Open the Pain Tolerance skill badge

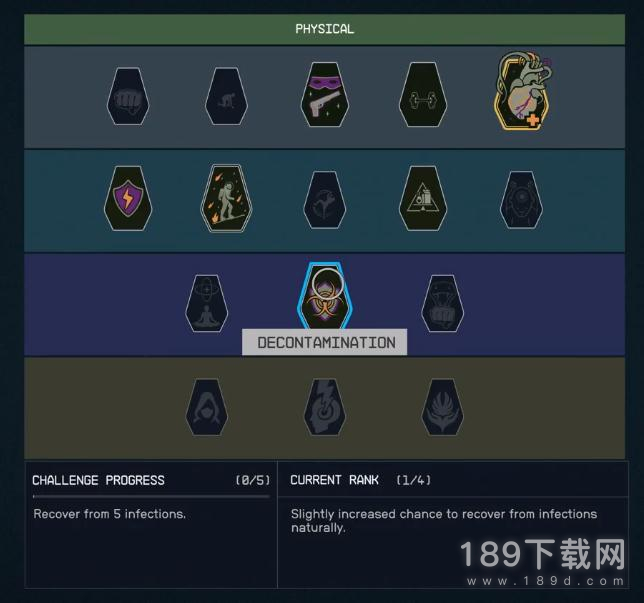coord(522,200)
